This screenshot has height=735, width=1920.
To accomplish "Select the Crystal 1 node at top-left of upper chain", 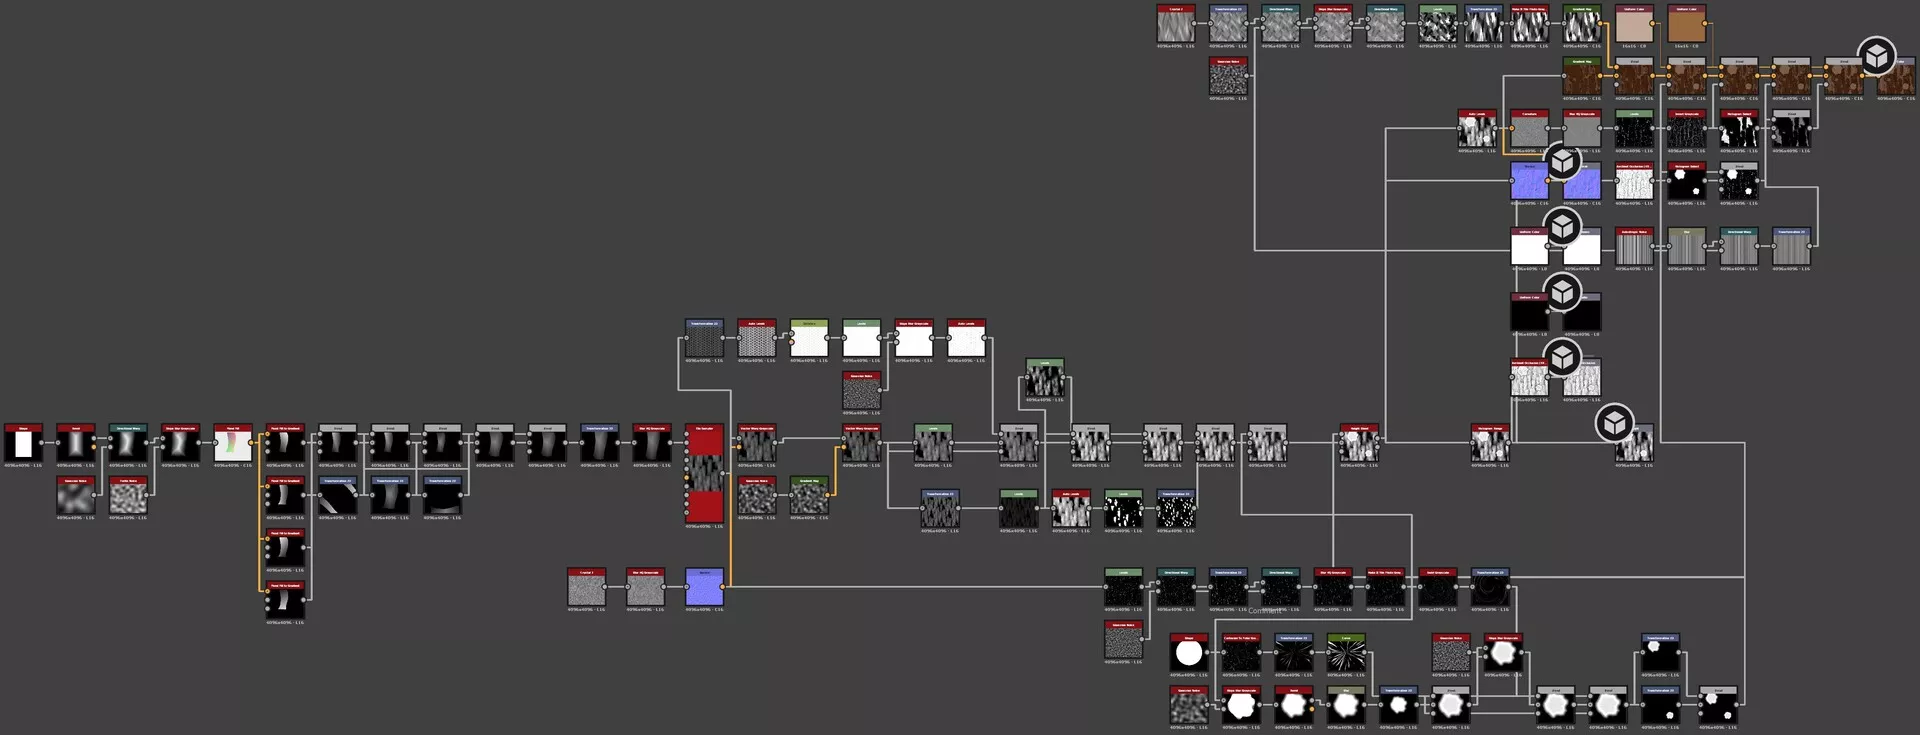I will pyautogui.click(x=1176, y=26).
